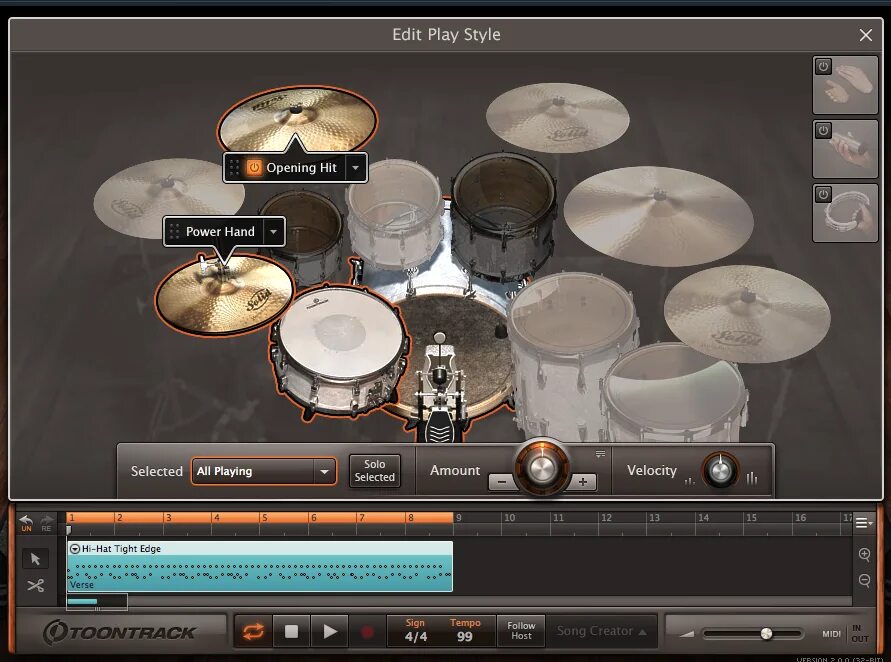This screenshot has width=891, height=662.
Task: Enable the loop playback icon
Action: (x=252, y=631)
